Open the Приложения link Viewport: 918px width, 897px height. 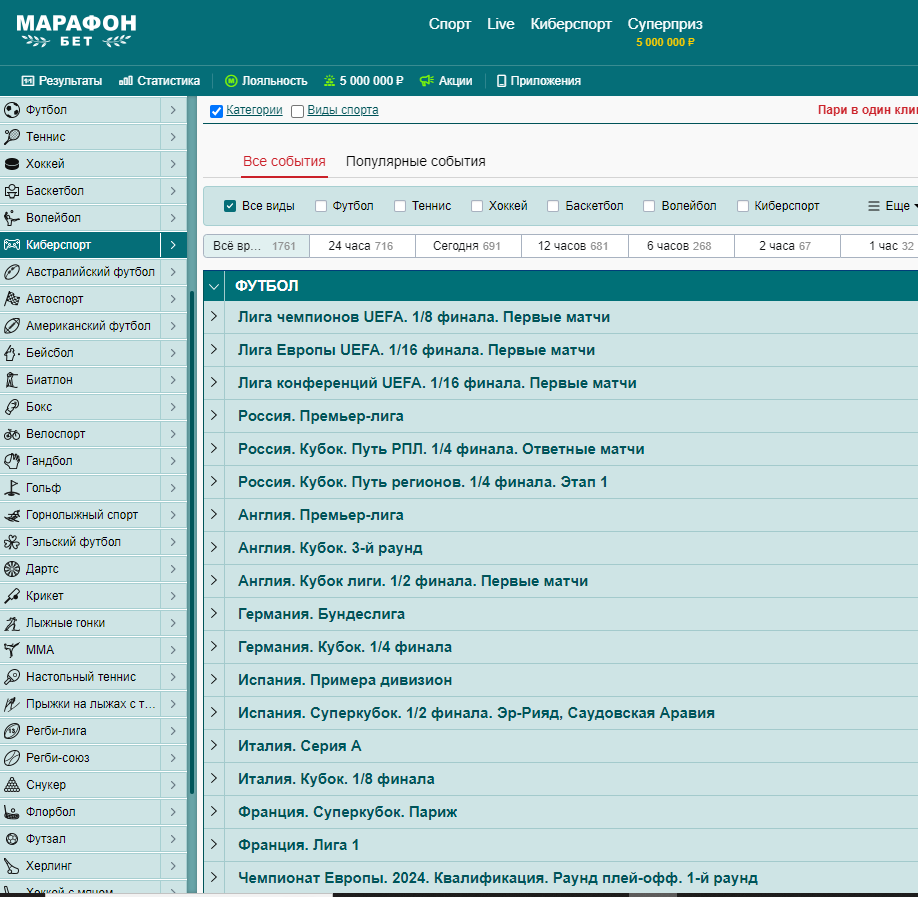pos(539,81)
